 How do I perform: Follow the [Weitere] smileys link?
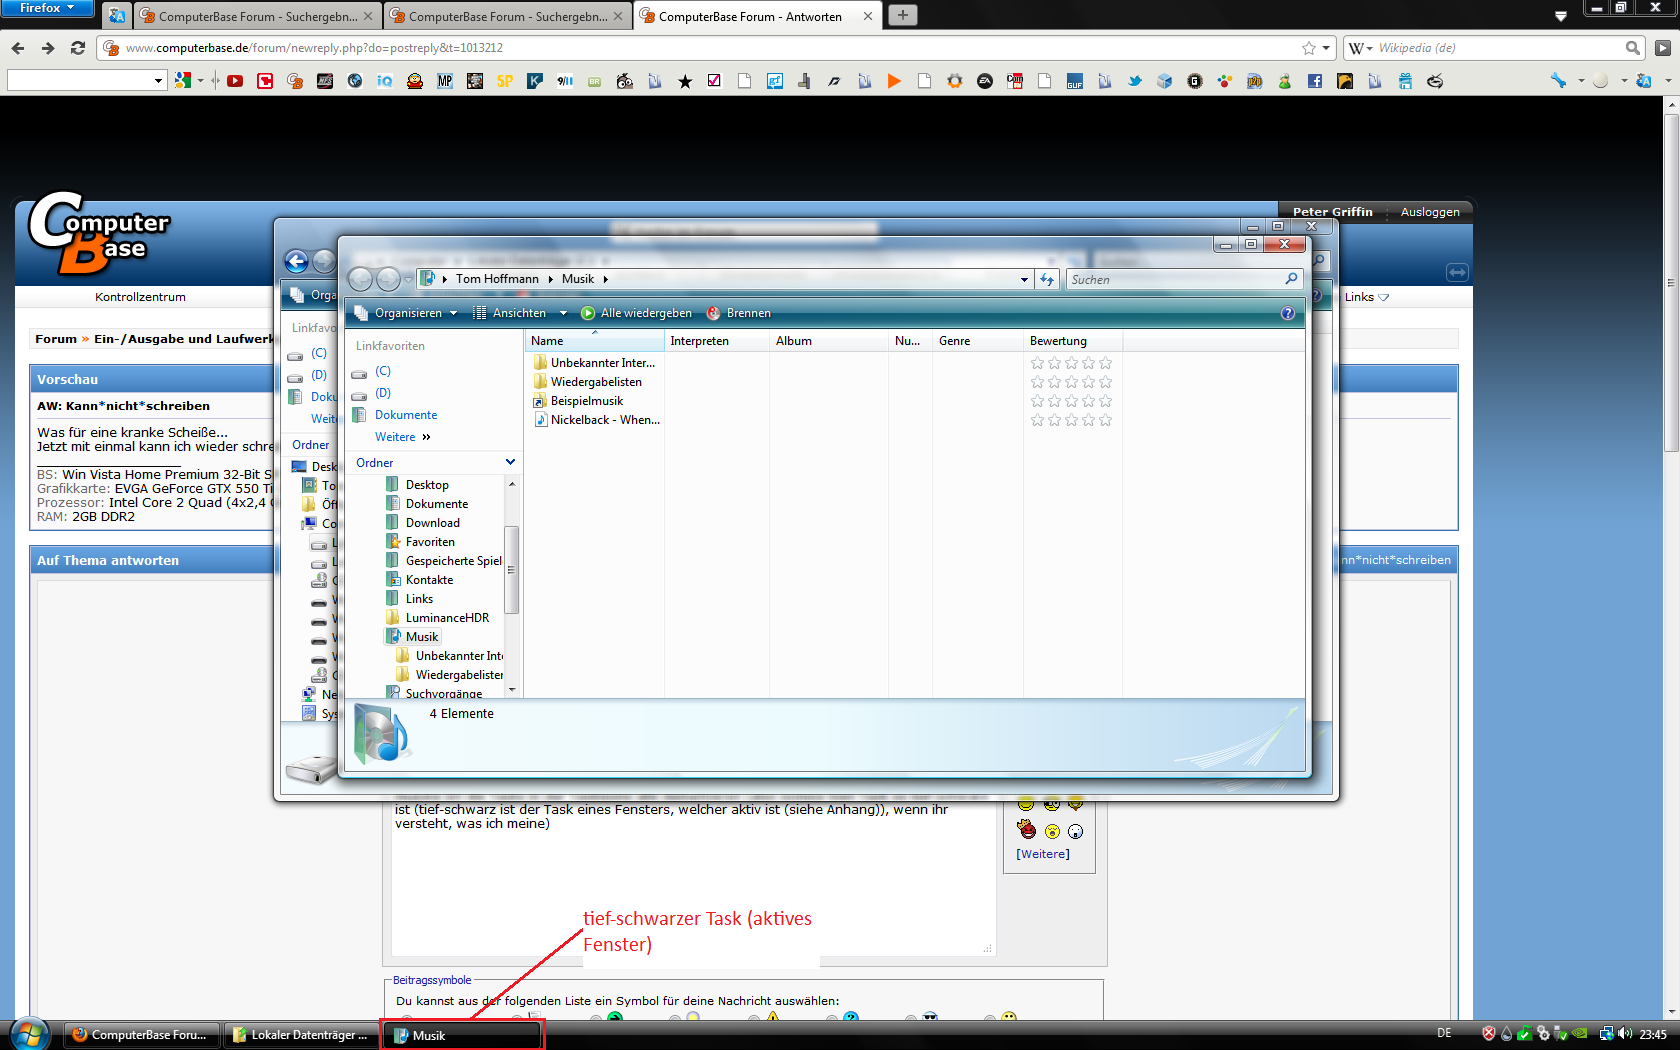[1043, 854]
